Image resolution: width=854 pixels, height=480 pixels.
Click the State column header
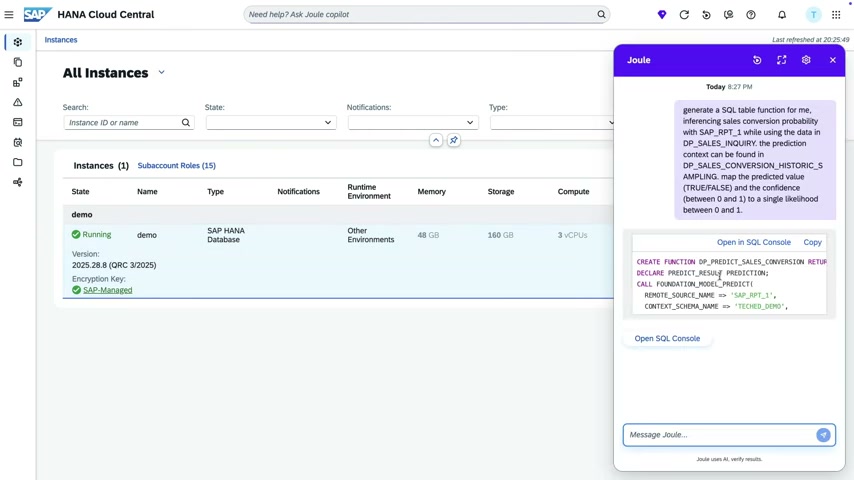coord(81,192)
